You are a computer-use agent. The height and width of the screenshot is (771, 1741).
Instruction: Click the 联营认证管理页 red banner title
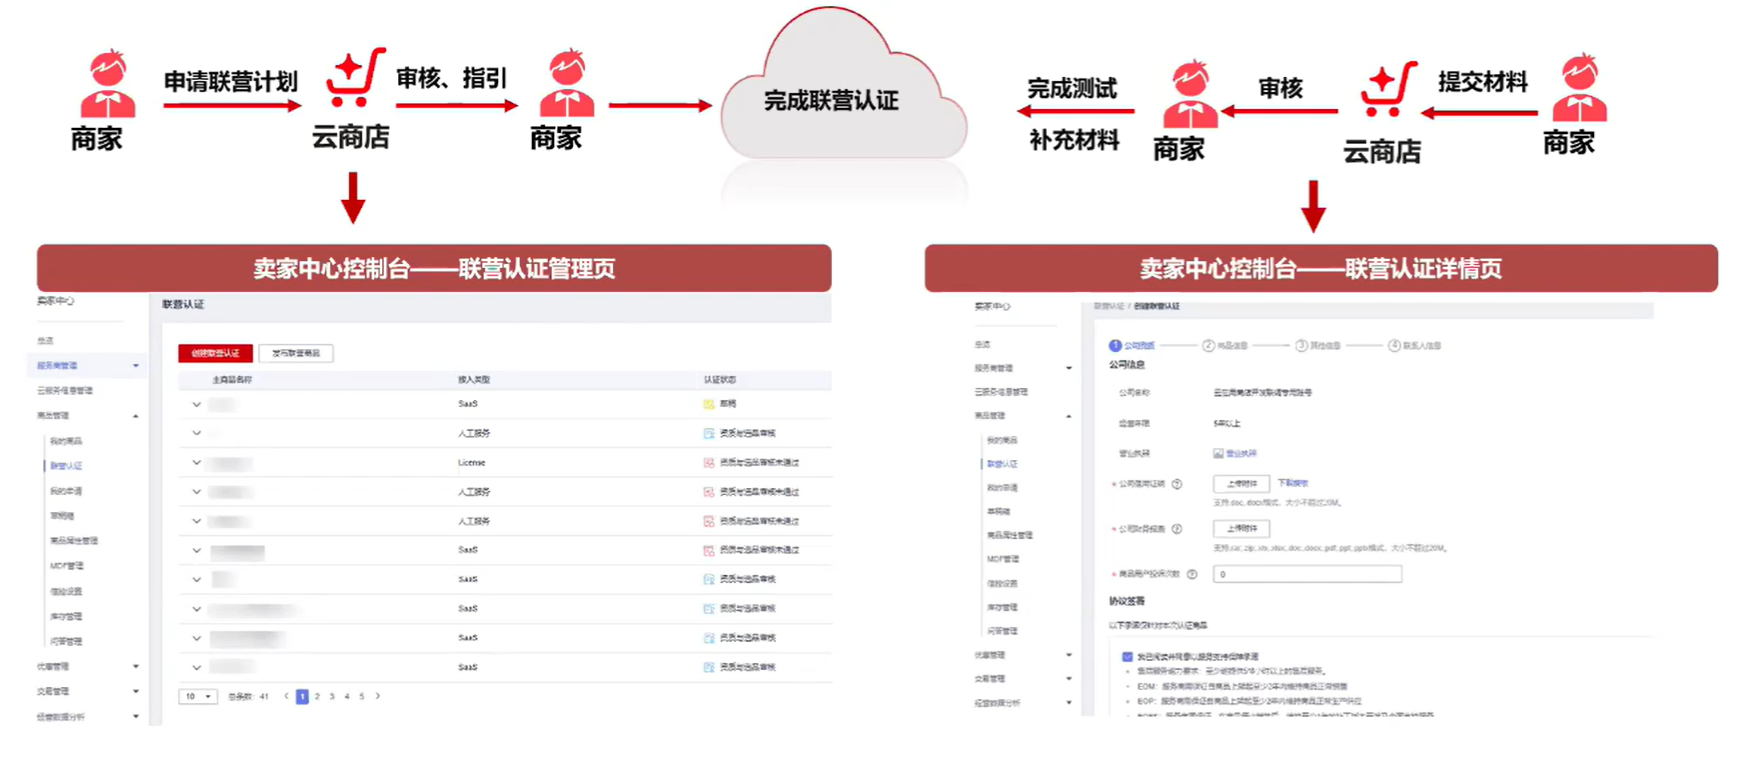pos(434,269)
